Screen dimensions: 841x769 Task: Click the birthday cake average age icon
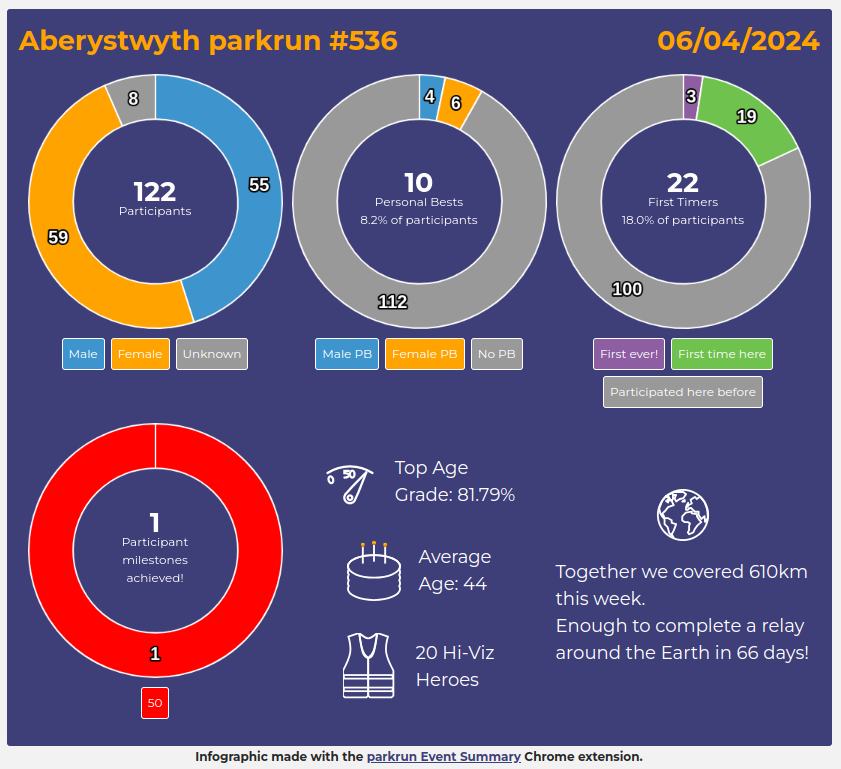[374, 571]
